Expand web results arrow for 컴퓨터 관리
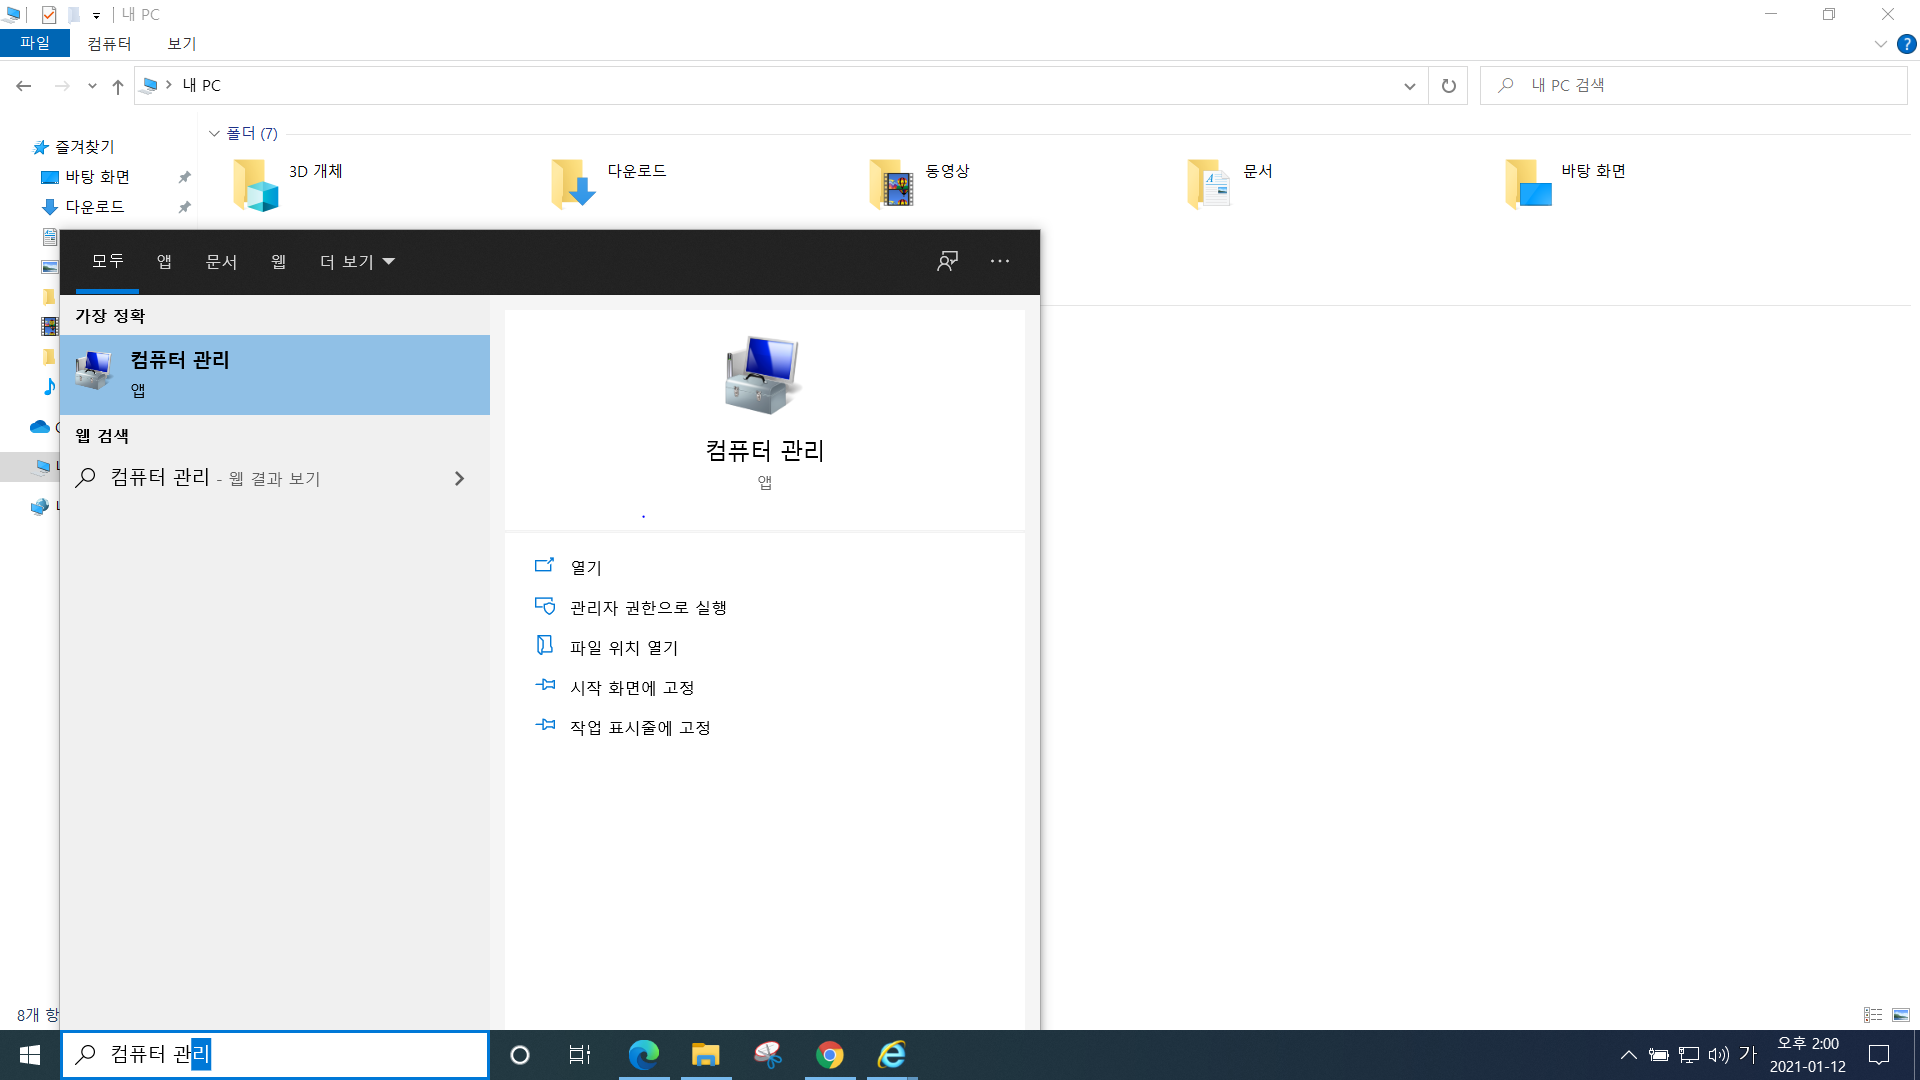Viewport: 1920px width, 1080px height. coord(459,478)
